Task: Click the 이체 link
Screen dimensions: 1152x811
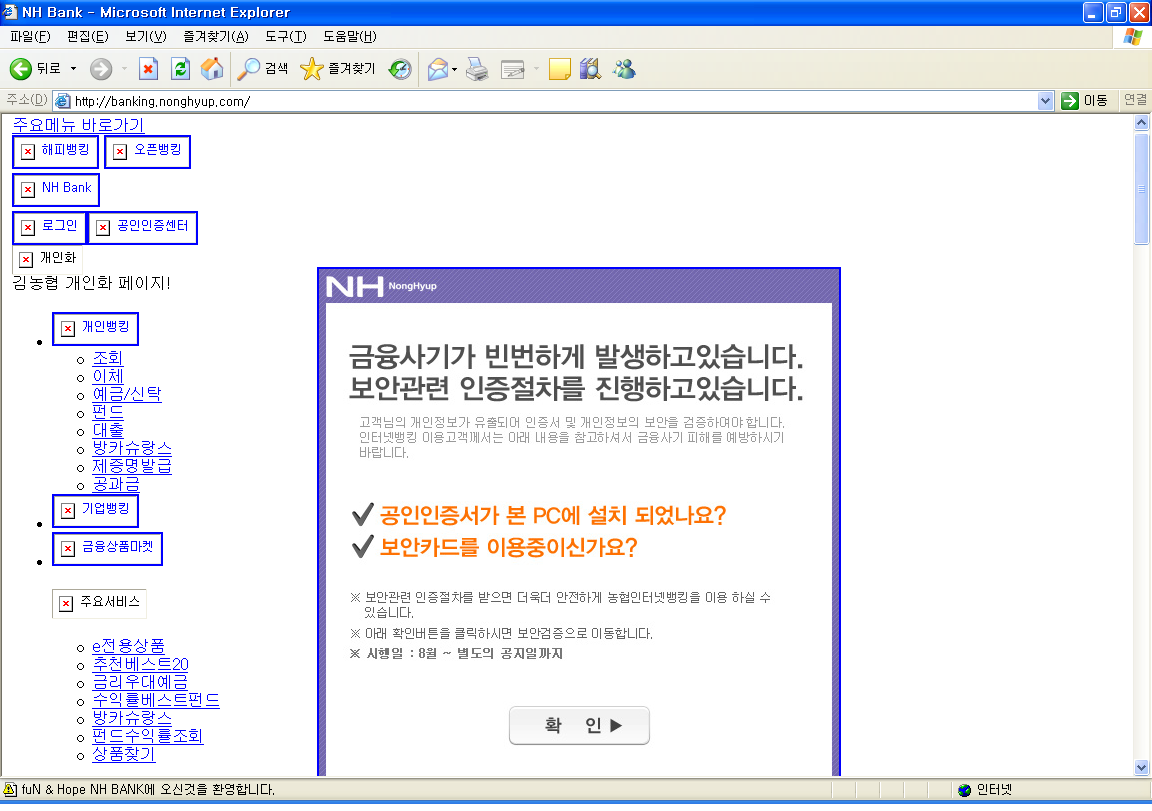Action: tap(107, 376)
